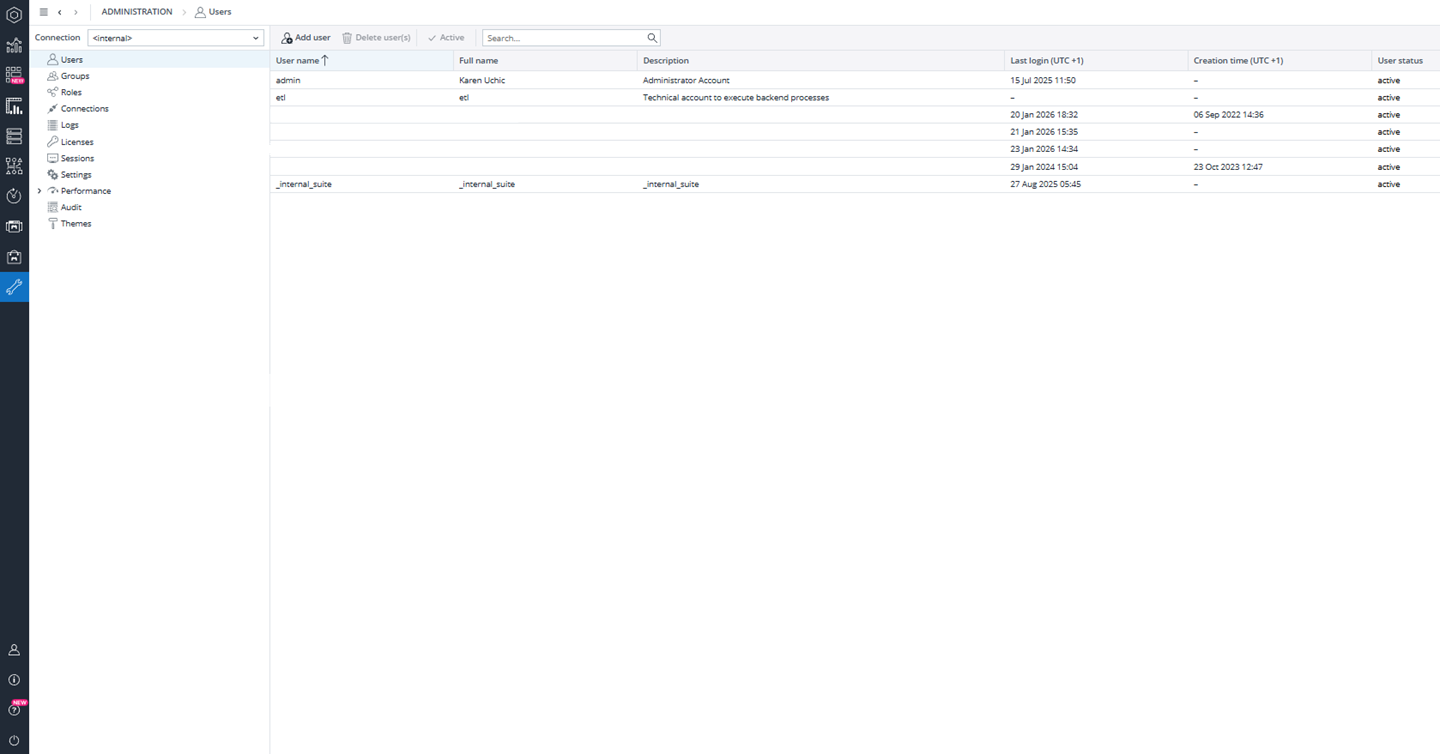Screen dimensions: 1440x754
Task: Open the Connection dropdown
Action: pos(176,38)
